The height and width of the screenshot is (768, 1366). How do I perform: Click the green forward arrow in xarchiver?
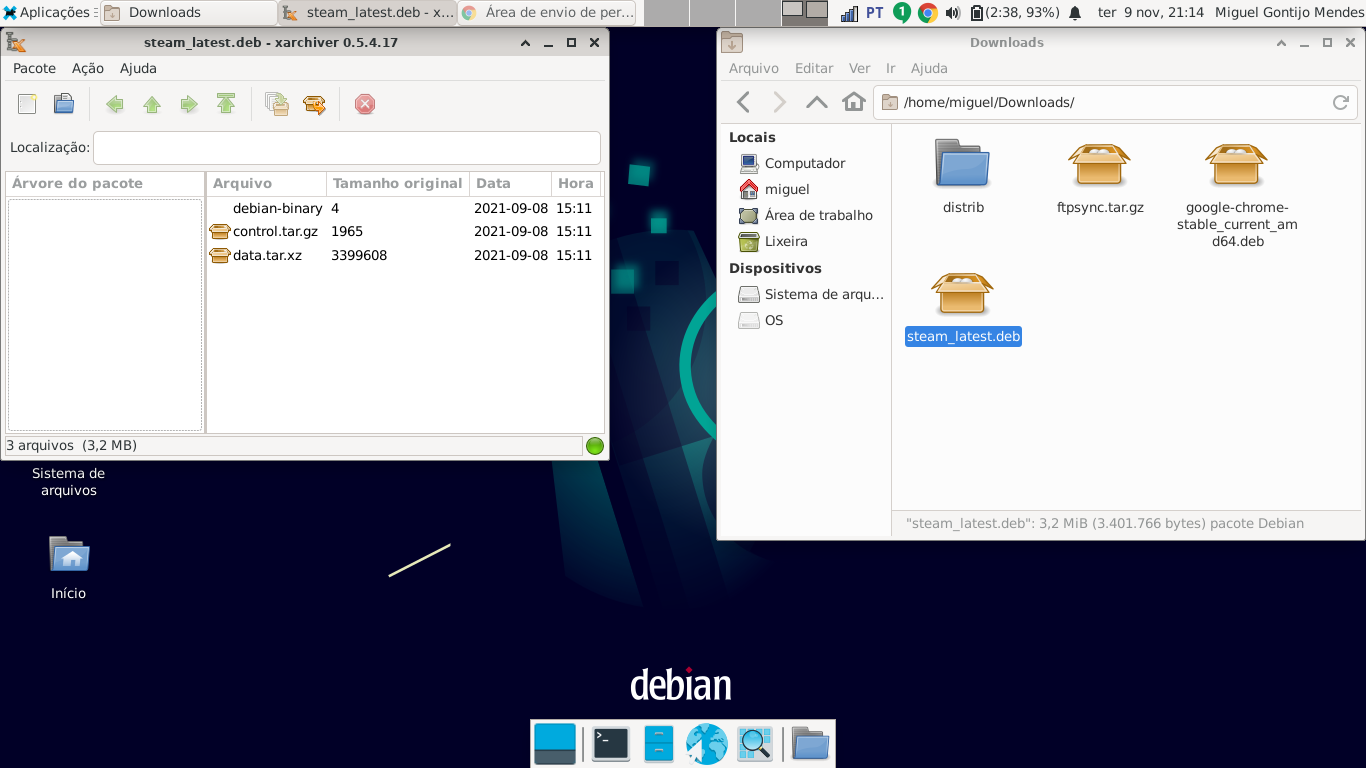point(189,104)
